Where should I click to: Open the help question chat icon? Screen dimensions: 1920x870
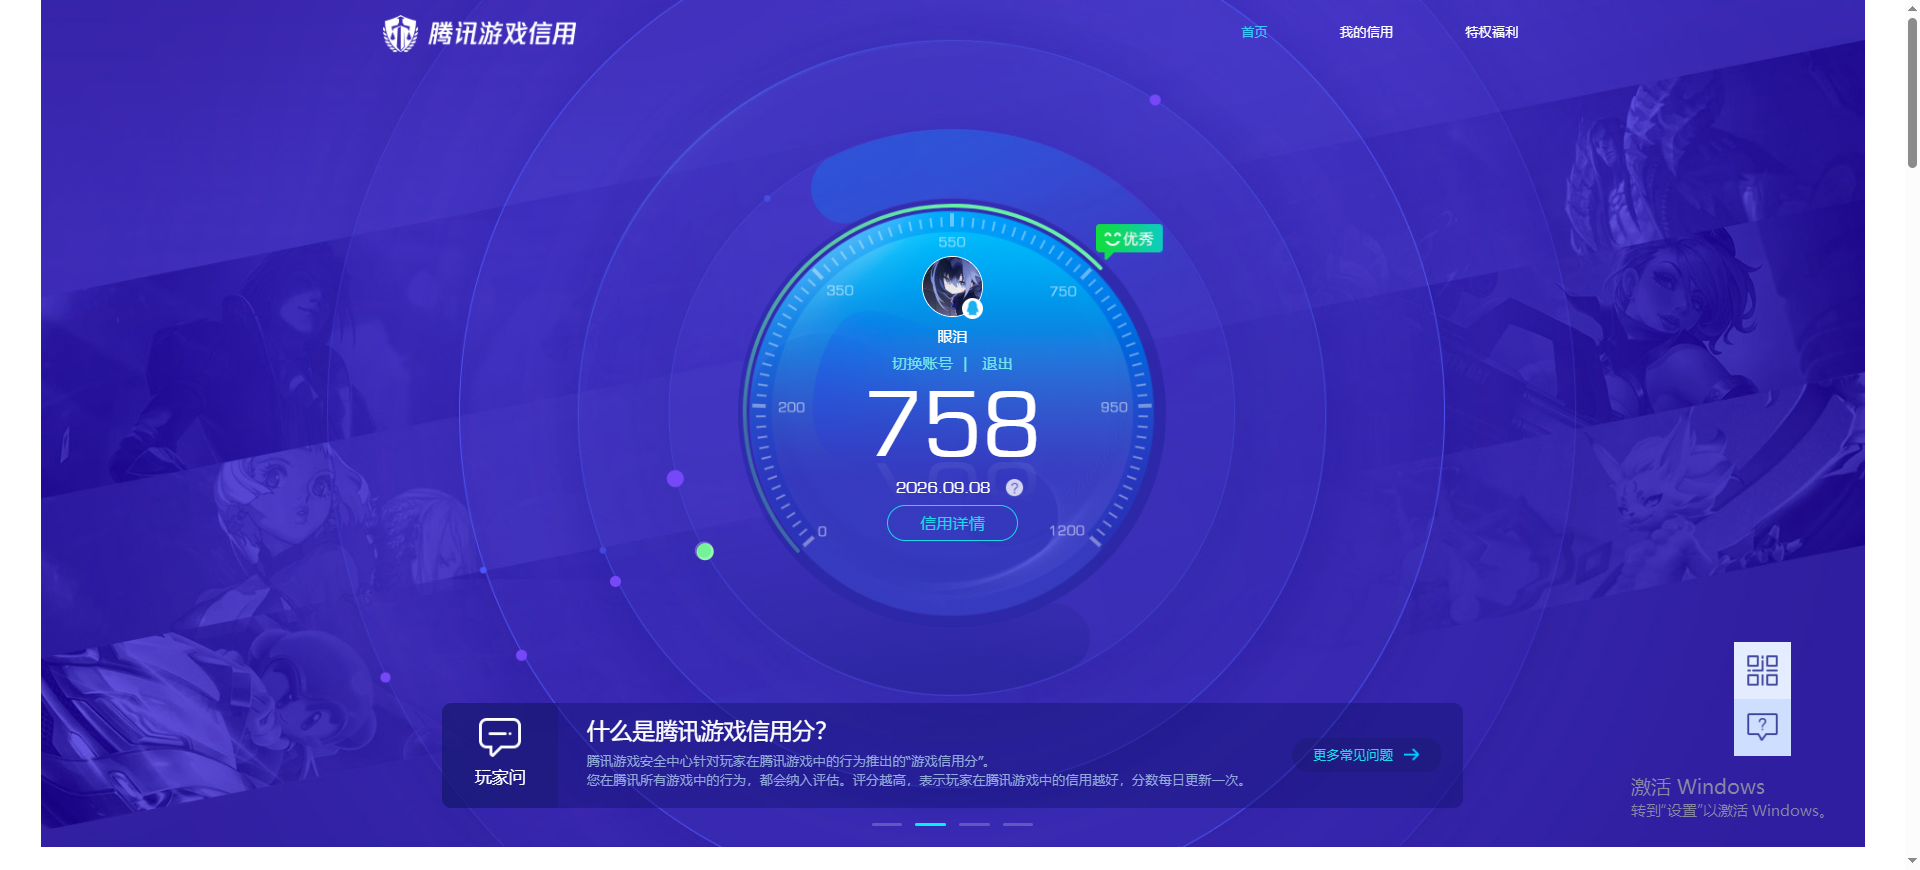click(x=1762, y=727)
